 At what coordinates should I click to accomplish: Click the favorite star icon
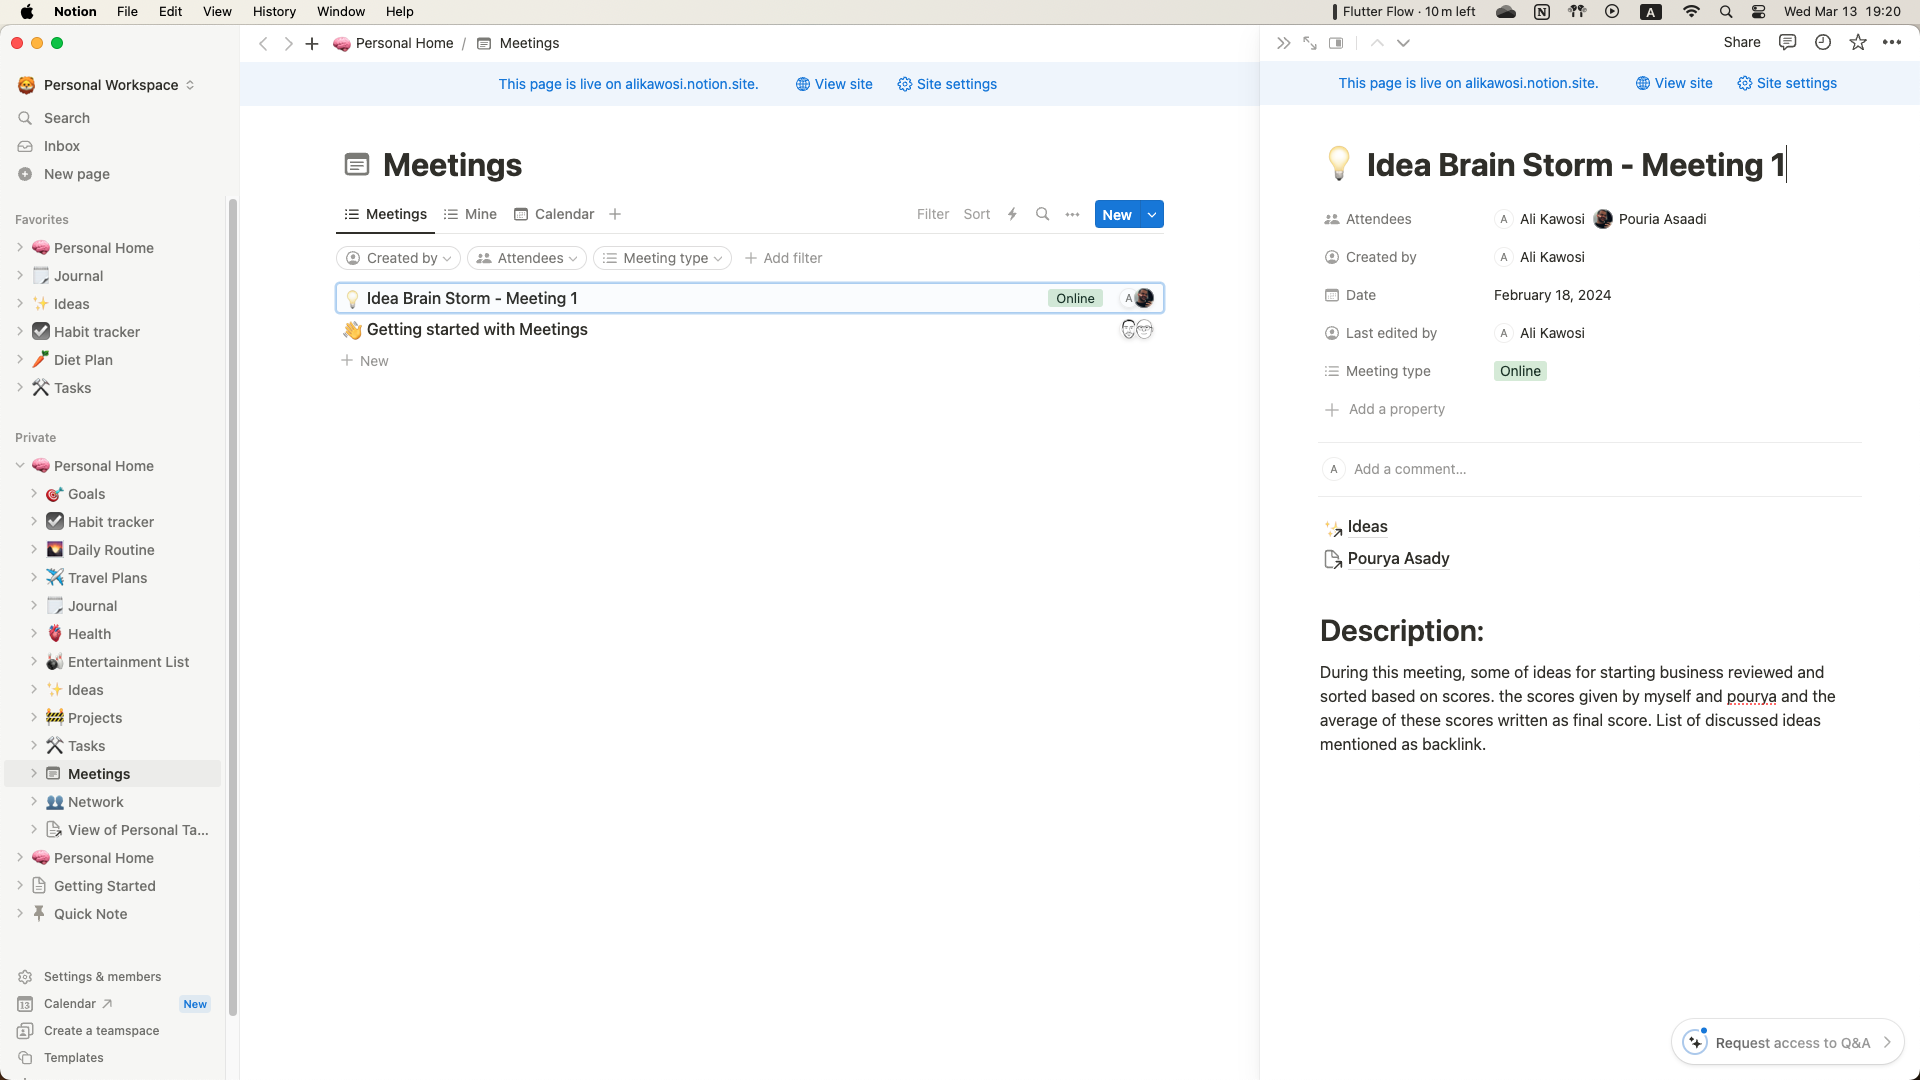coord(1858,42)
